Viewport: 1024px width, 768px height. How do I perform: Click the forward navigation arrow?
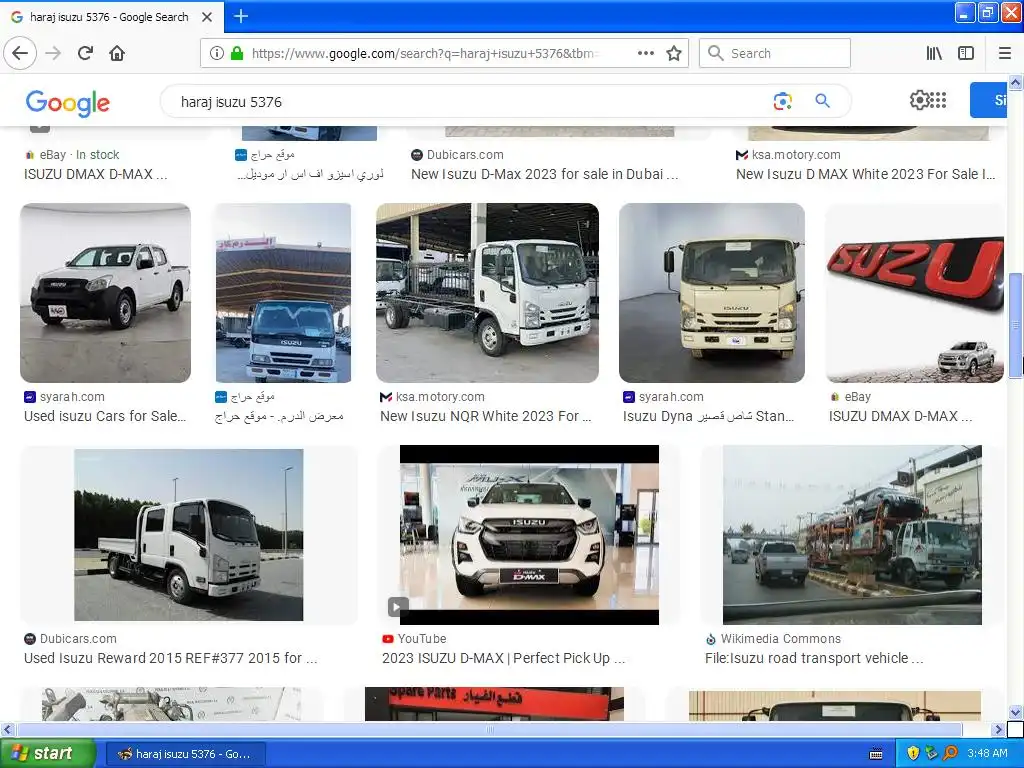point(53,53)
